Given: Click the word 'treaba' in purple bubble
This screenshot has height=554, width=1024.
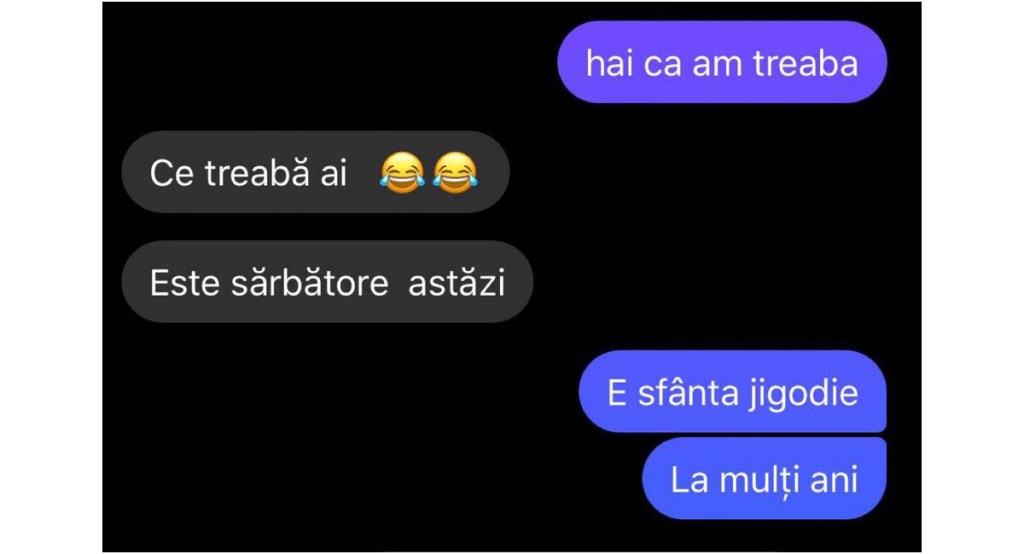Looking at the screenshot, I should coord(805,63).
